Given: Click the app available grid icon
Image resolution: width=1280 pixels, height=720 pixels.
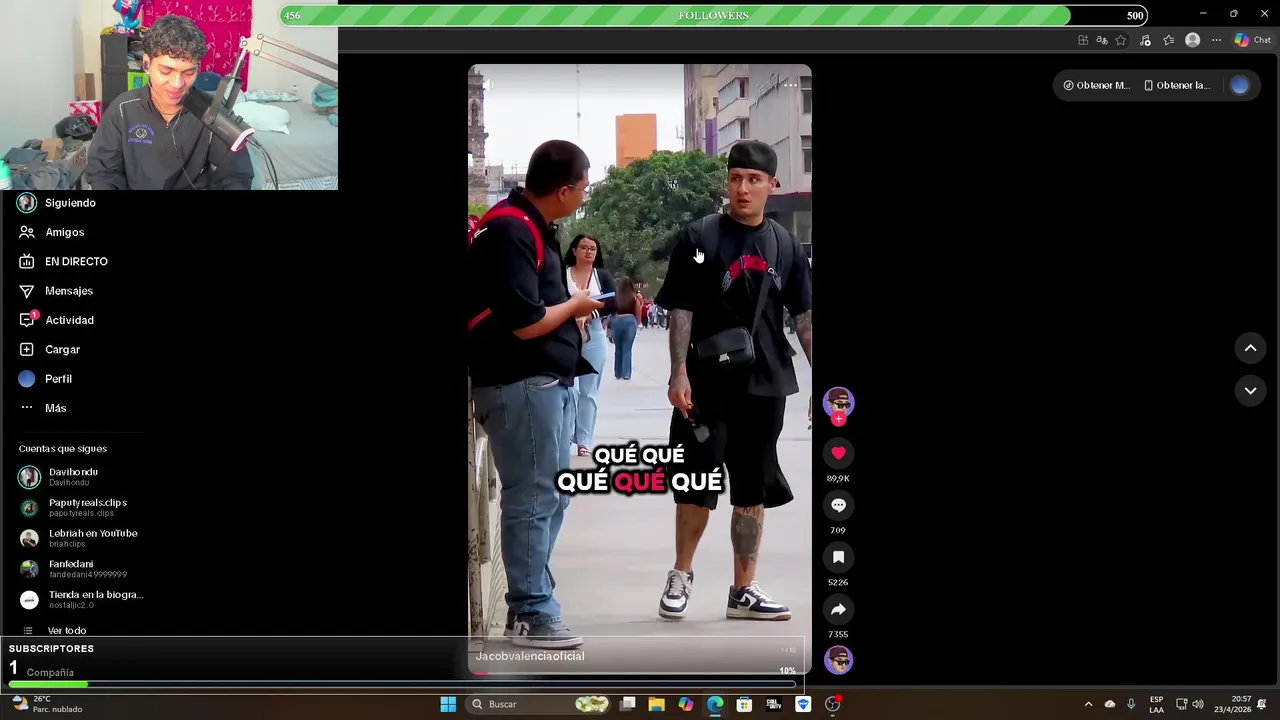Looking at the screenshot, I should 1083,40.
